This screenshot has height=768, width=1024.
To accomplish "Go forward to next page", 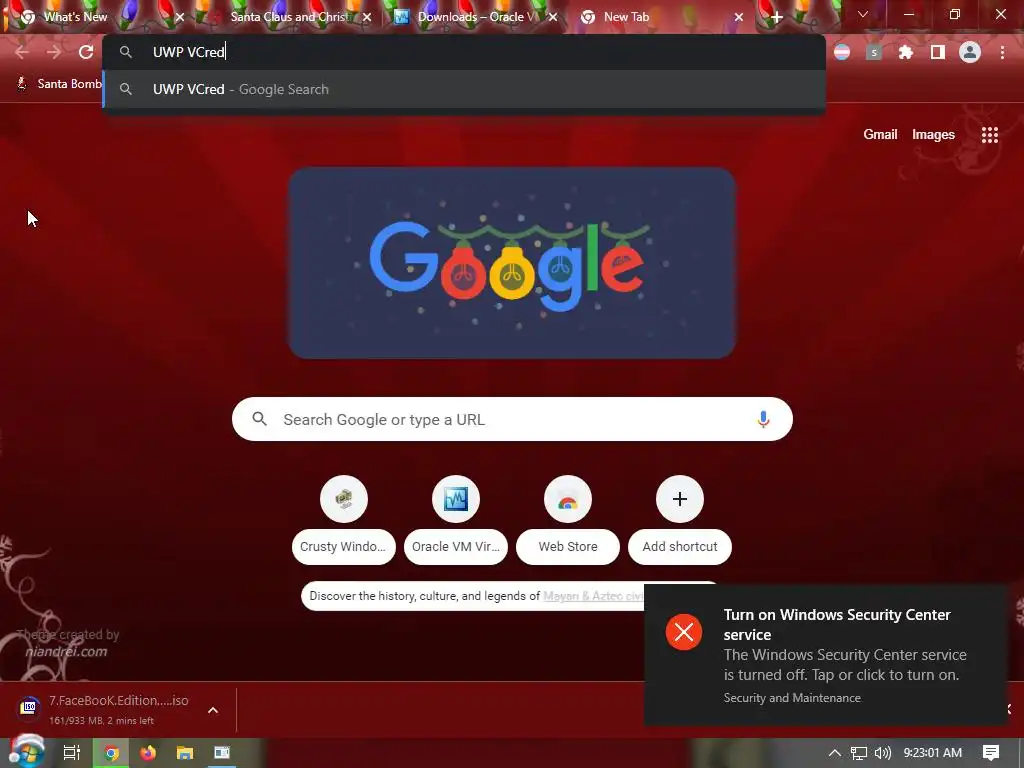I will coord(54,52).
